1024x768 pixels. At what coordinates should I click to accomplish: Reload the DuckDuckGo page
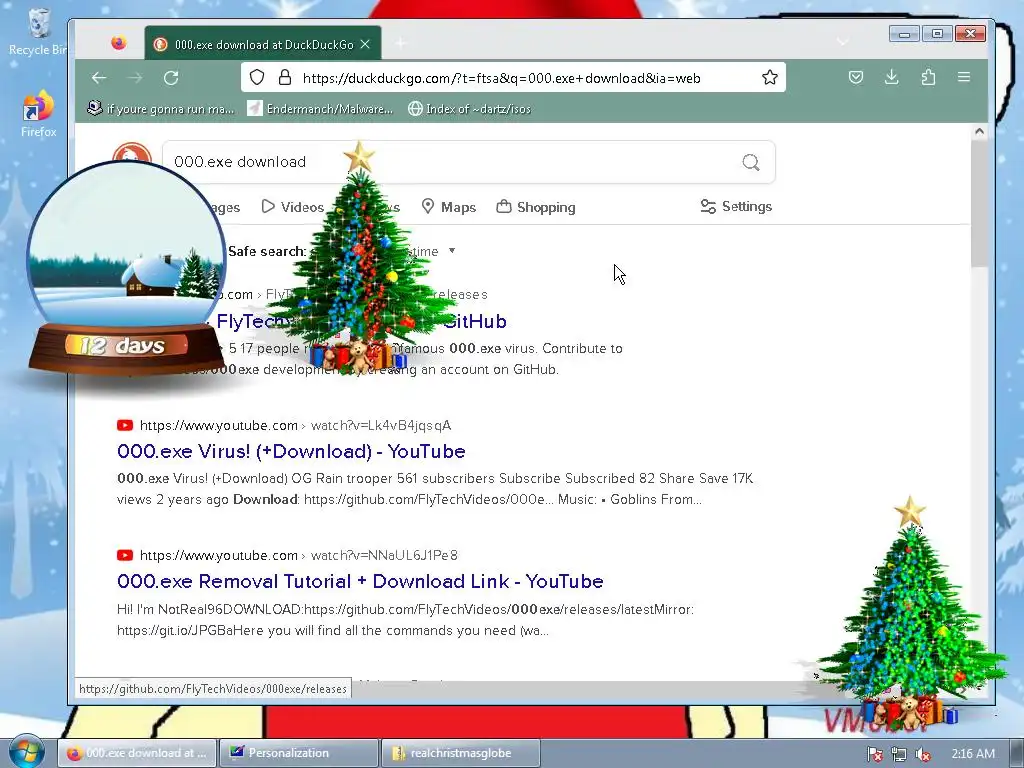tap(171, 78)
